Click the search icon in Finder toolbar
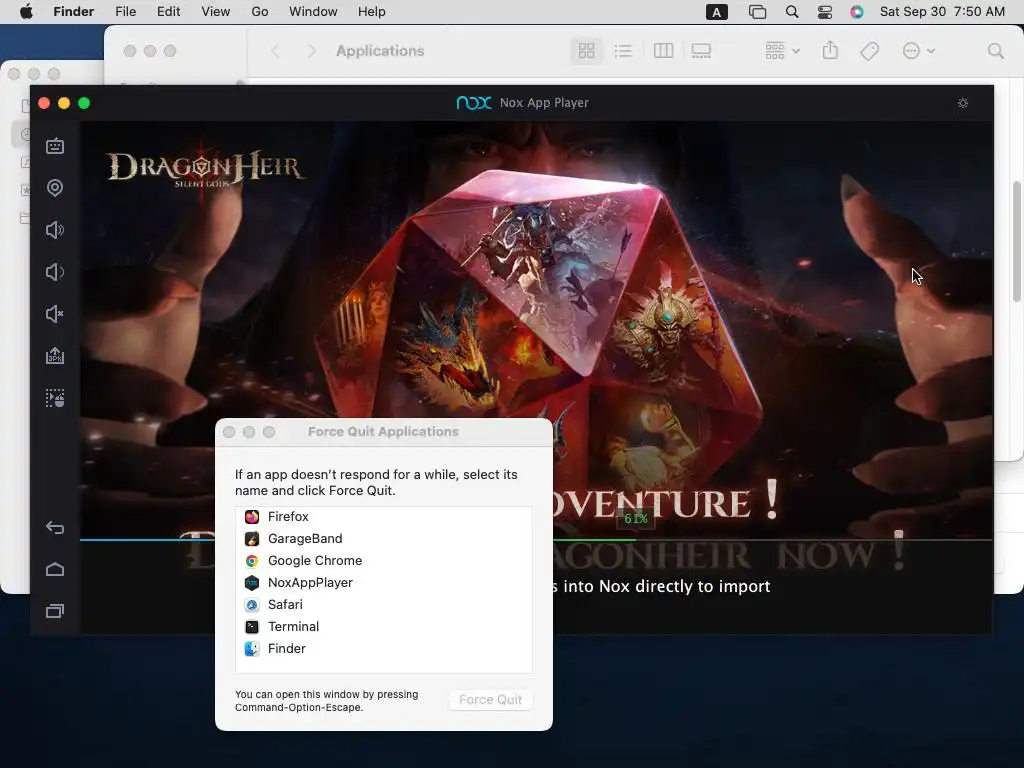Image resolution: width=1024 pixels, height=768 pixels. (x=995, y=51)
